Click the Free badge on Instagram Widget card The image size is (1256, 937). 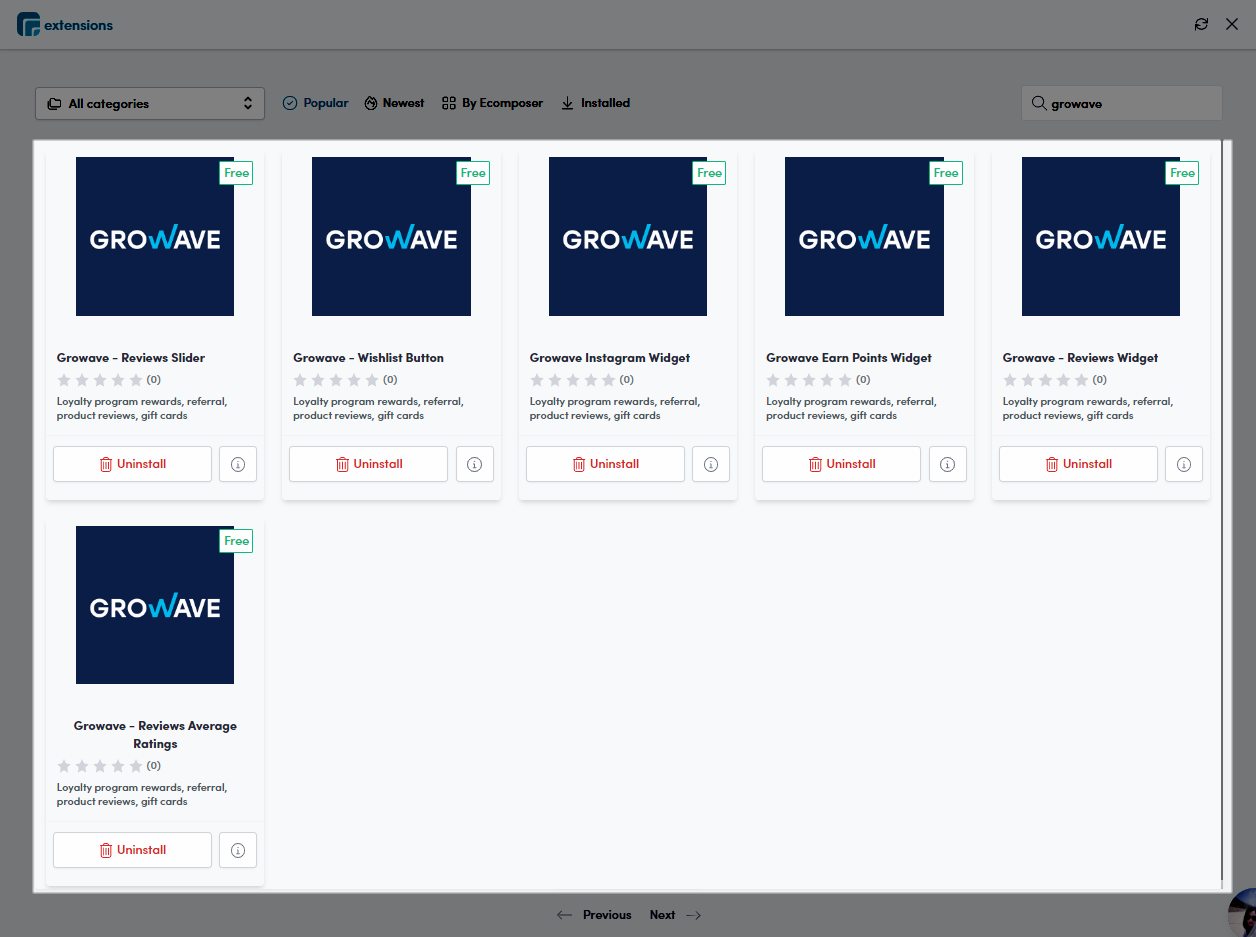tap(710, 173)
